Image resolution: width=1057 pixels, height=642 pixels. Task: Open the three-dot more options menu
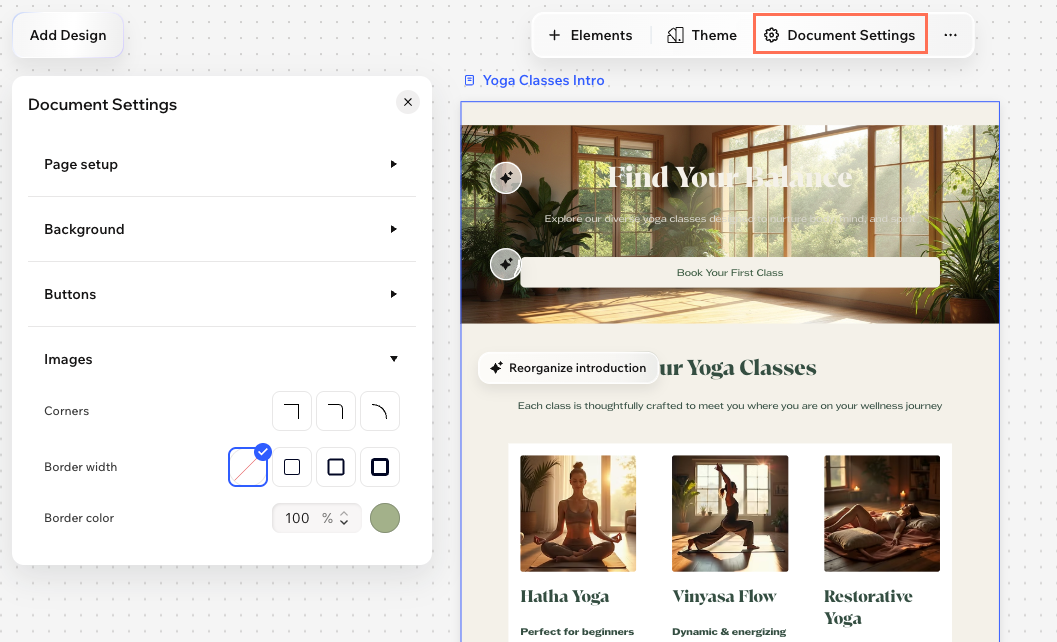point(950,35)
